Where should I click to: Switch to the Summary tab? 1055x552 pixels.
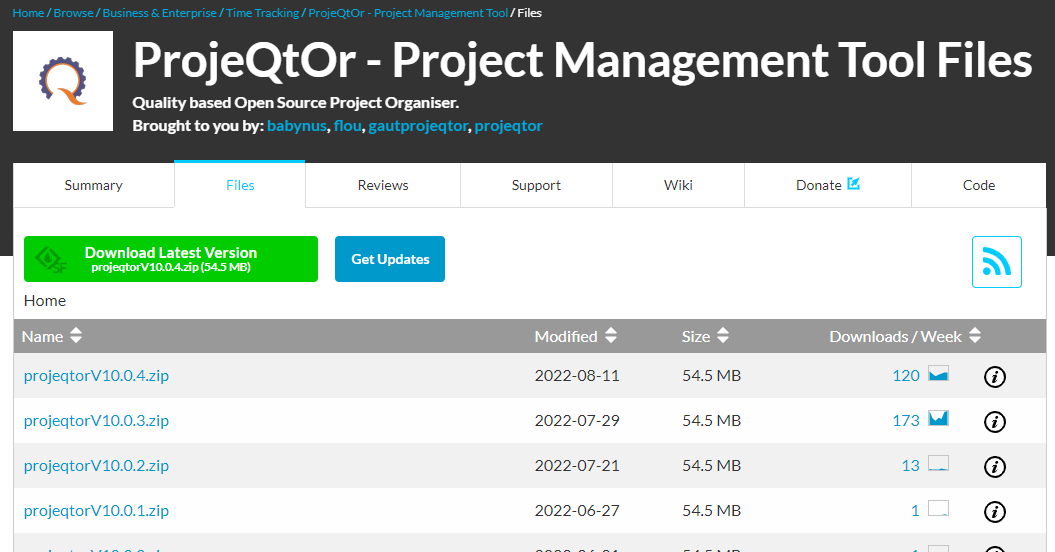[94, 185]
